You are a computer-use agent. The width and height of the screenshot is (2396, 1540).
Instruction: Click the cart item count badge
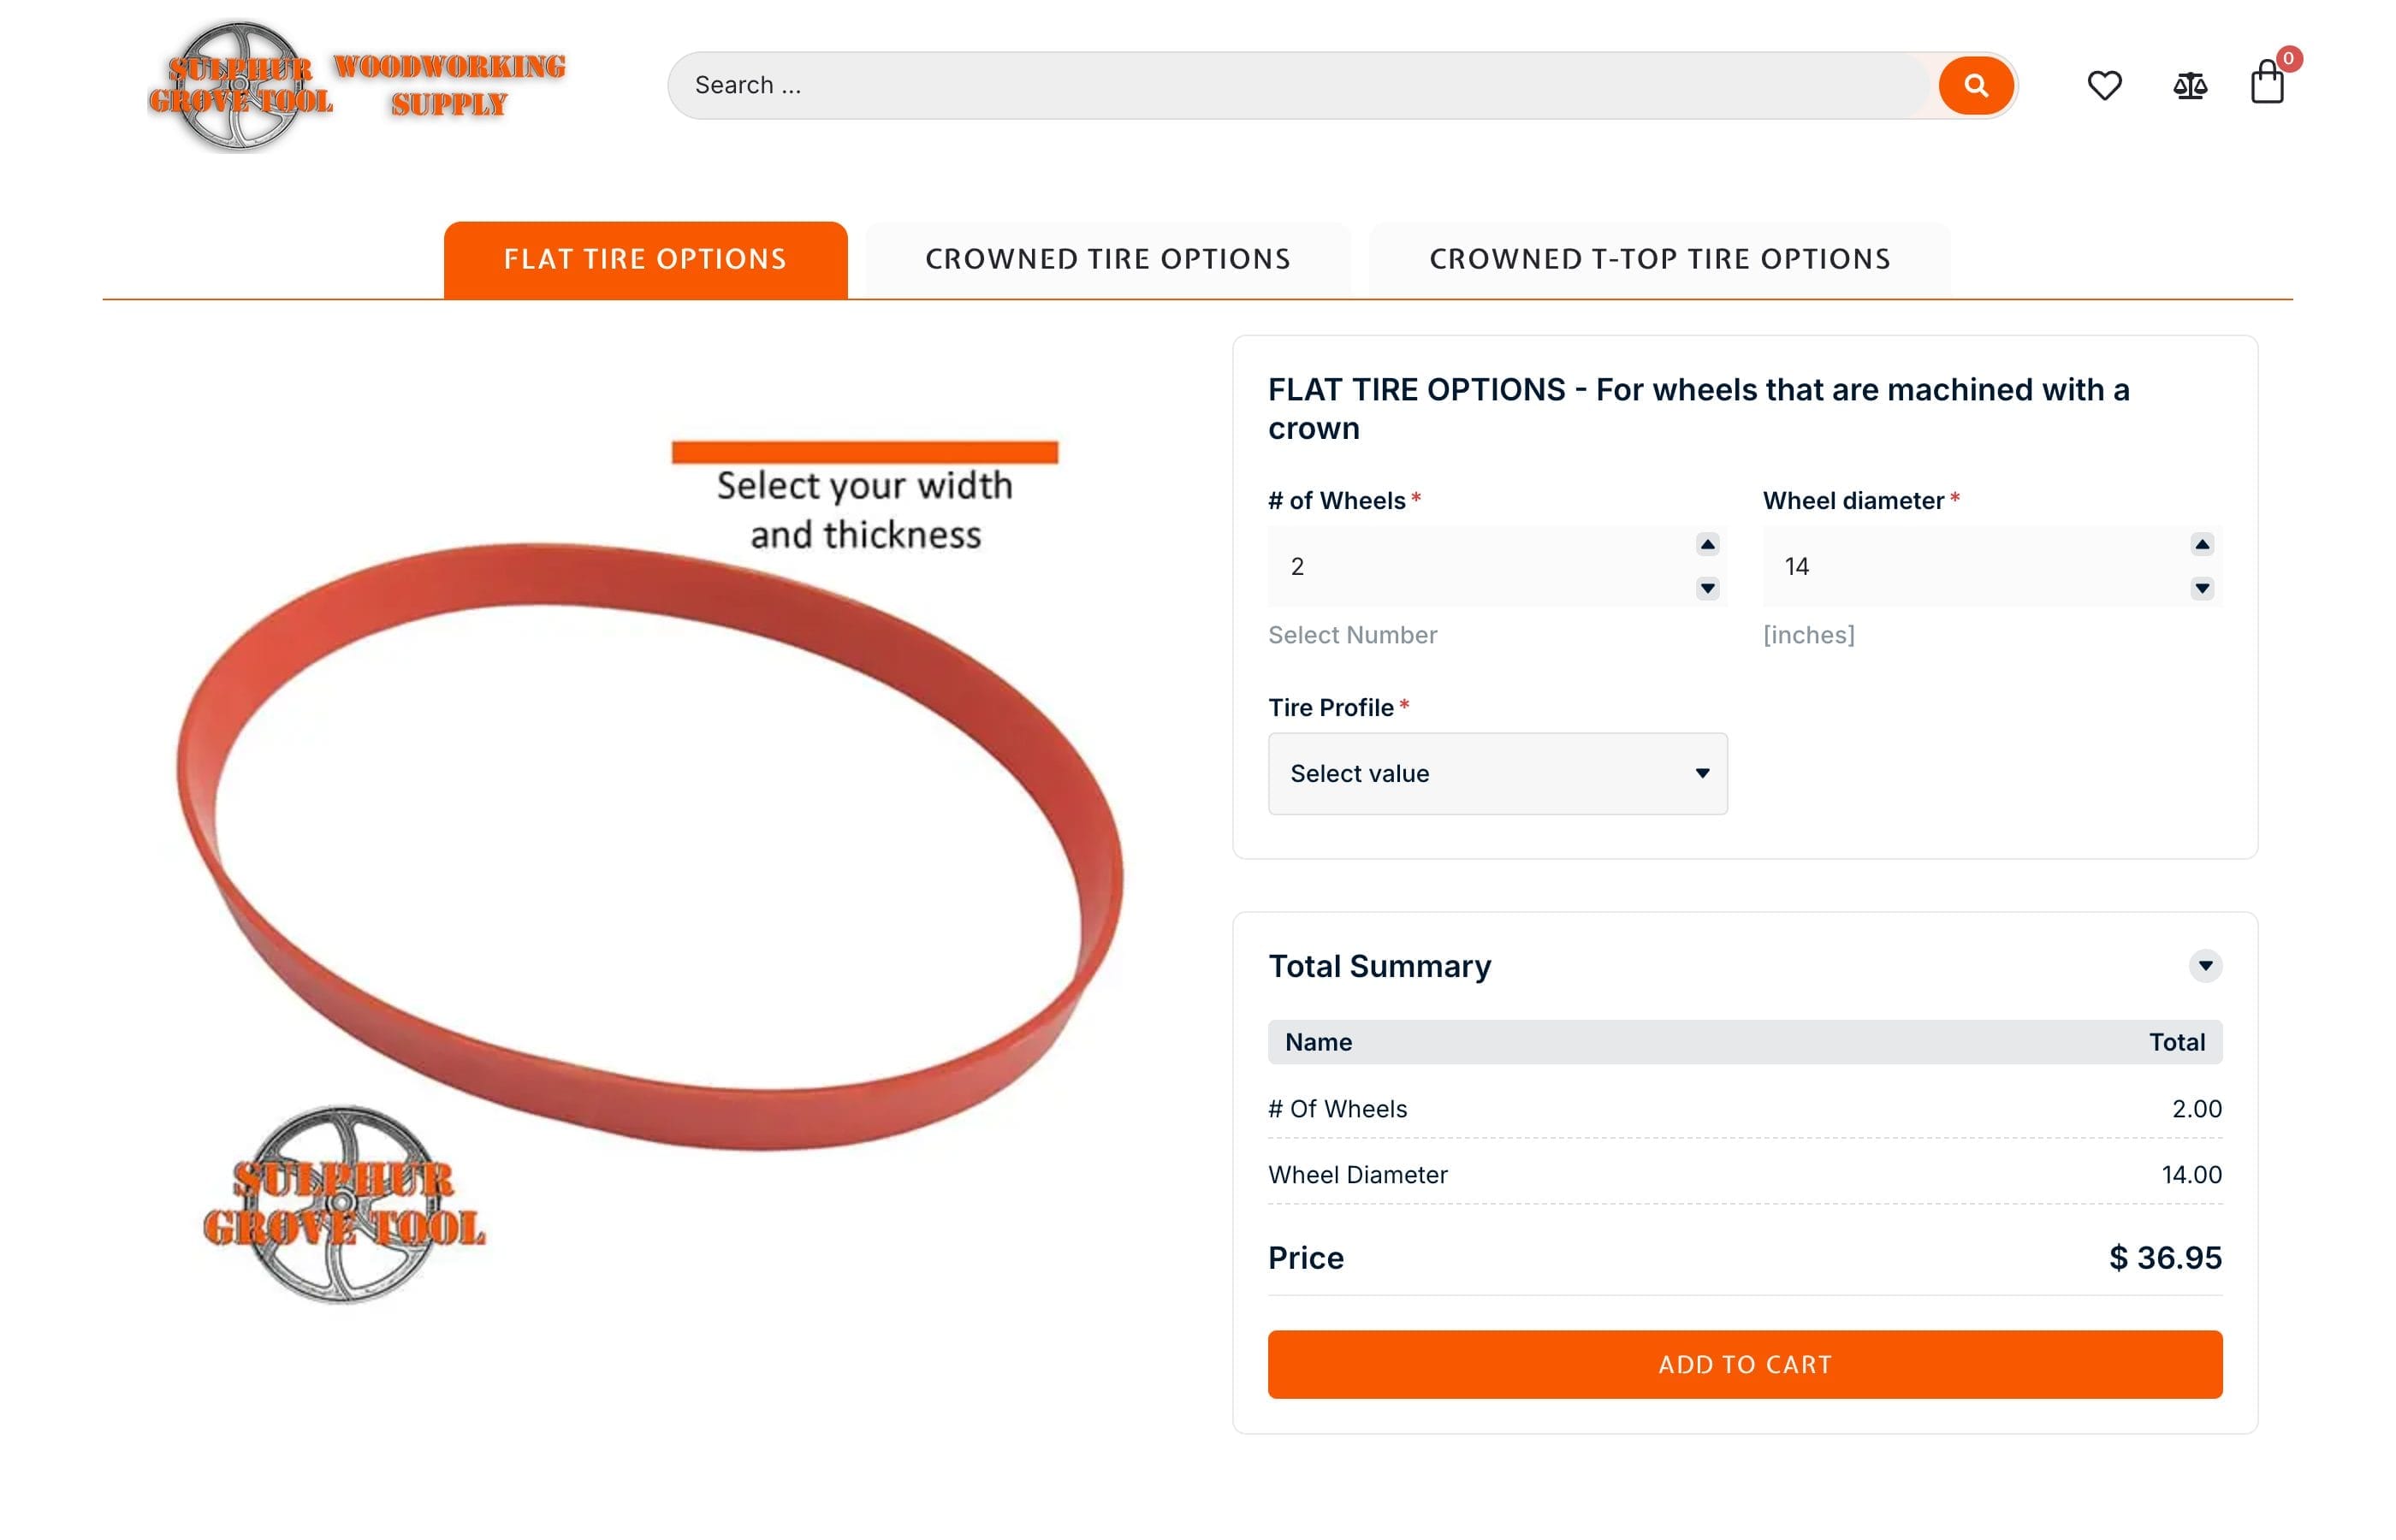click(2288, 58)
